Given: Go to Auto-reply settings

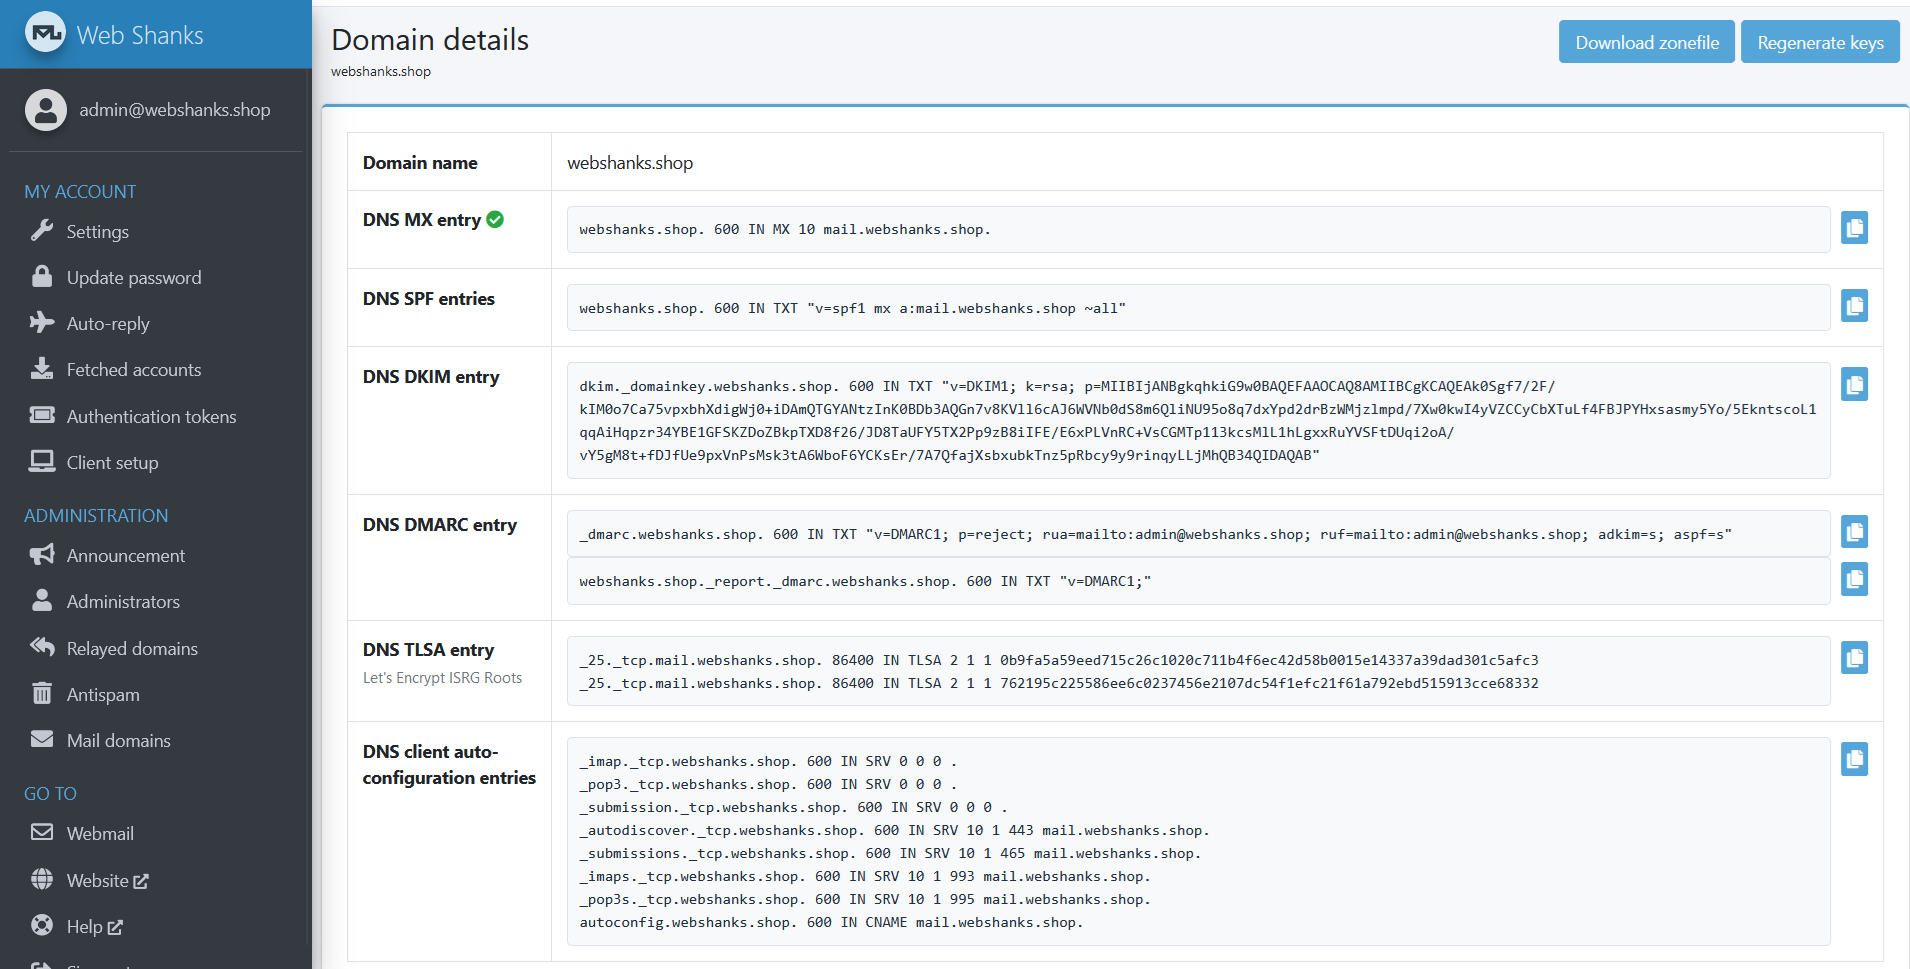Looking at the screenshot, I should 108,324.
